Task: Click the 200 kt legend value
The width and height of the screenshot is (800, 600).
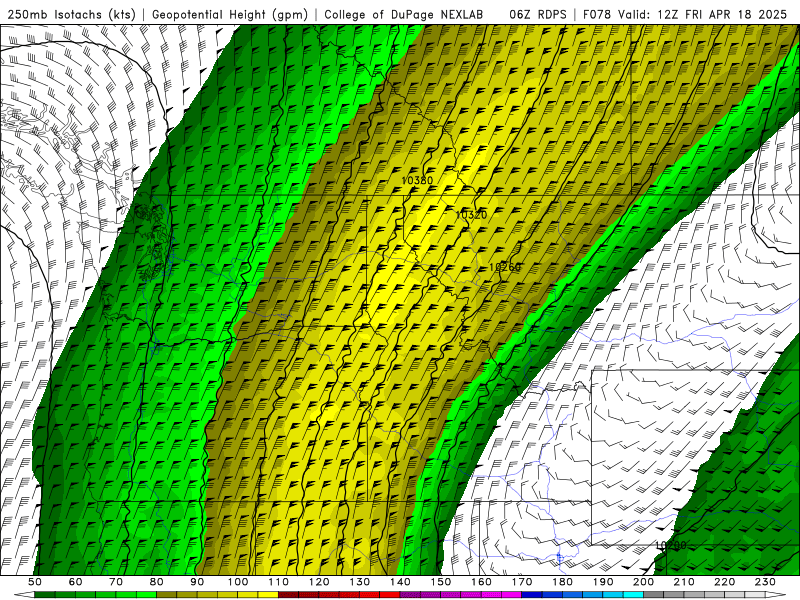Action: tap(644, 582)
